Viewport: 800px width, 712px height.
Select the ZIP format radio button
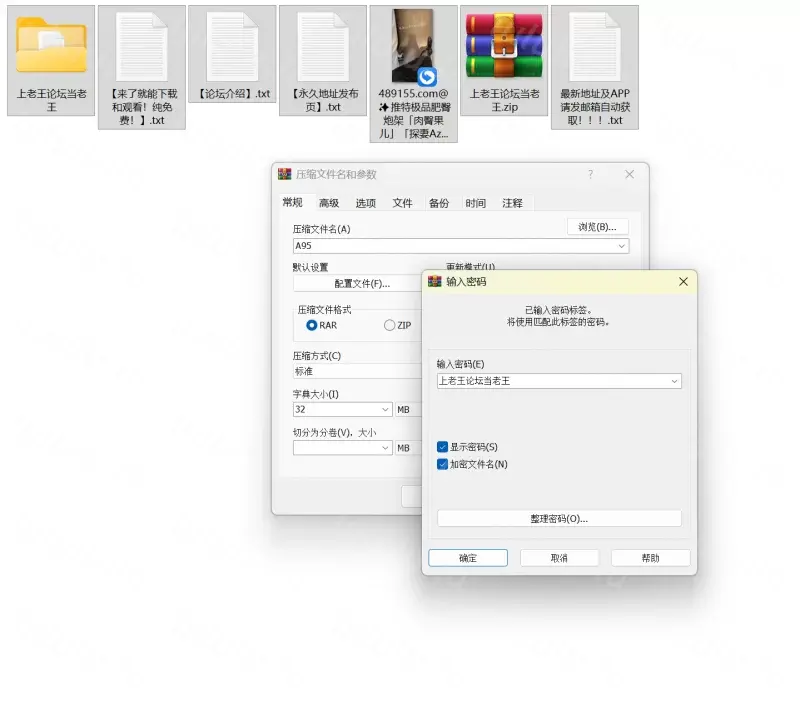coord(389,325)
